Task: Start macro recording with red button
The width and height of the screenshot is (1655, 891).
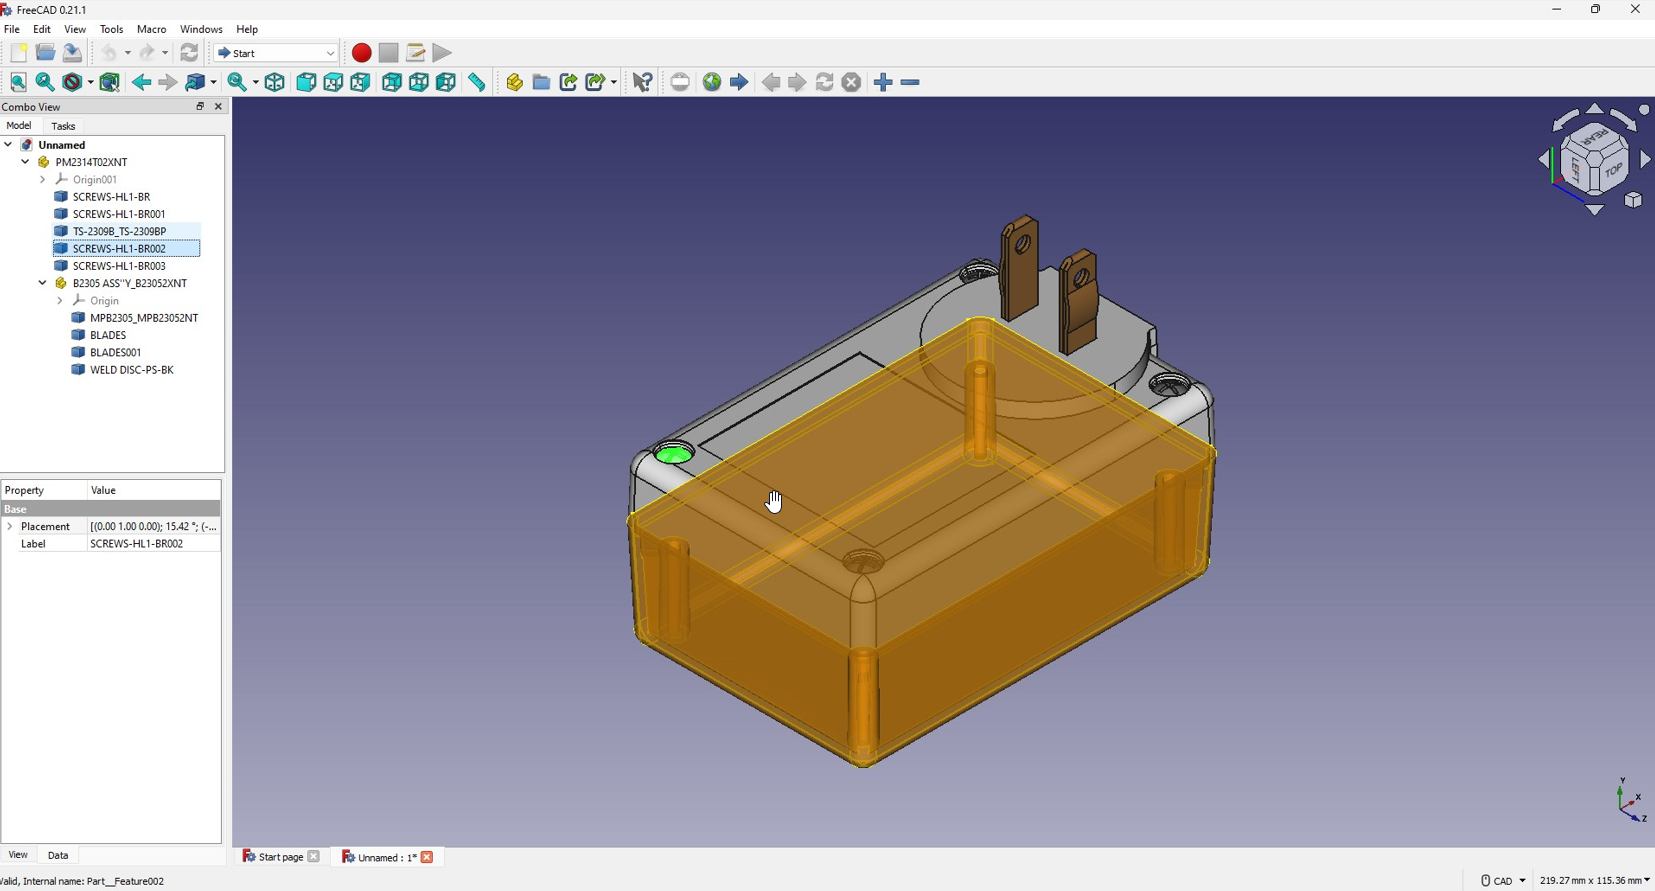Action: tap(362, 53)
